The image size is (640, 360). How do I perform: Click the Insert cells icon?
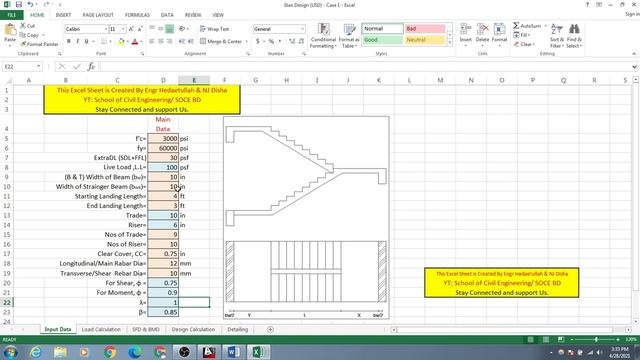(465, 30)
